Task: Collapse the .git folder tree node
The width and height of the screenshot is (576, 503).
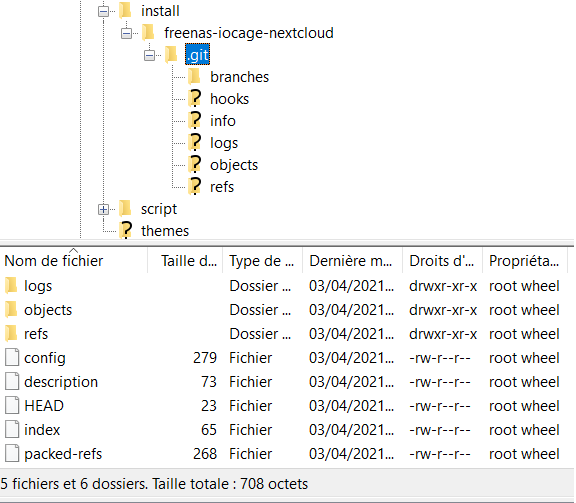Action: [x=149, y=55]
